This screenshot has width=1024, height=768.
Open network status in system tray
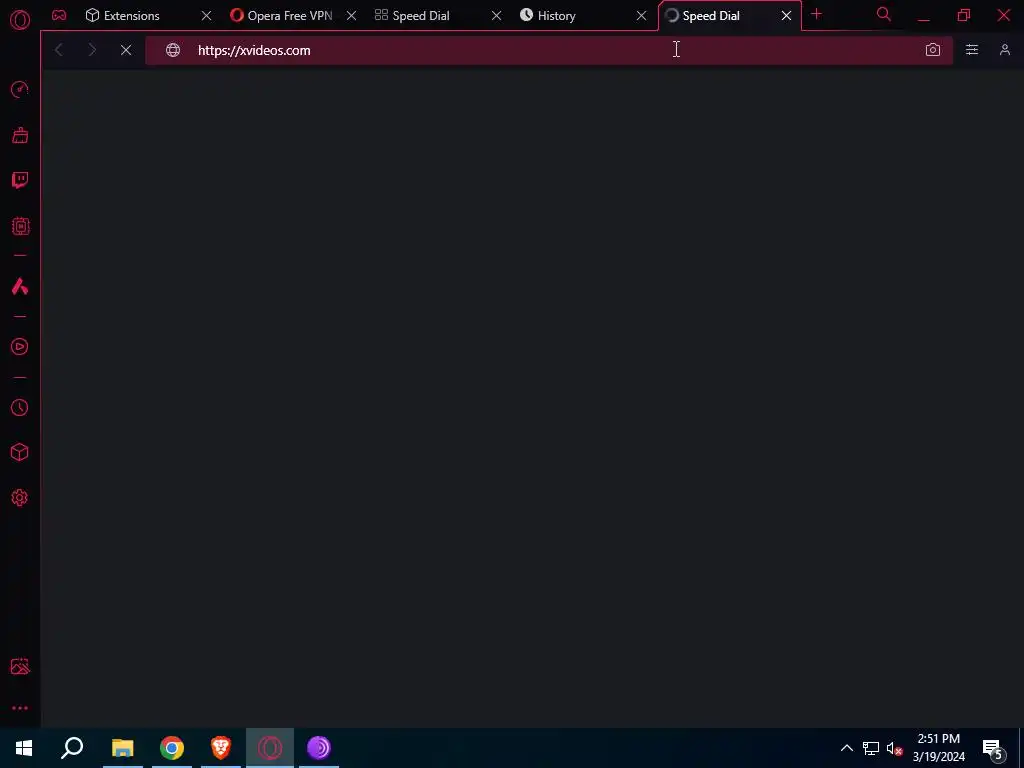[x=871, y=748]
